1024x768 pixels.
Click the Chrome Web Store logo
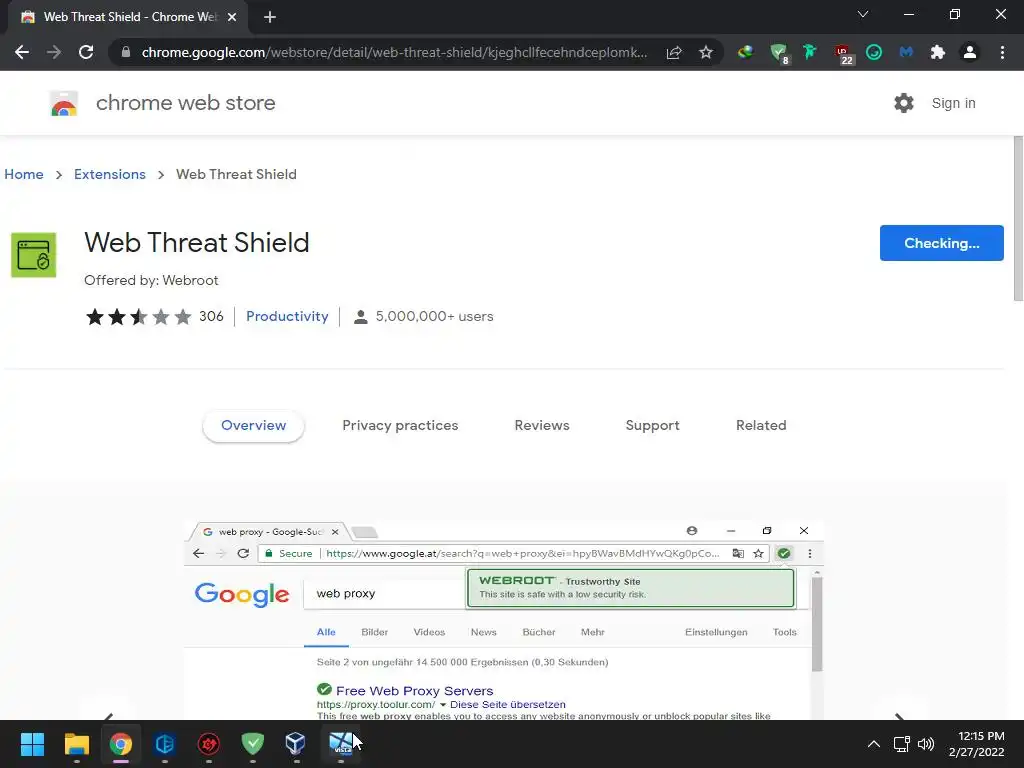click(64, 103)
